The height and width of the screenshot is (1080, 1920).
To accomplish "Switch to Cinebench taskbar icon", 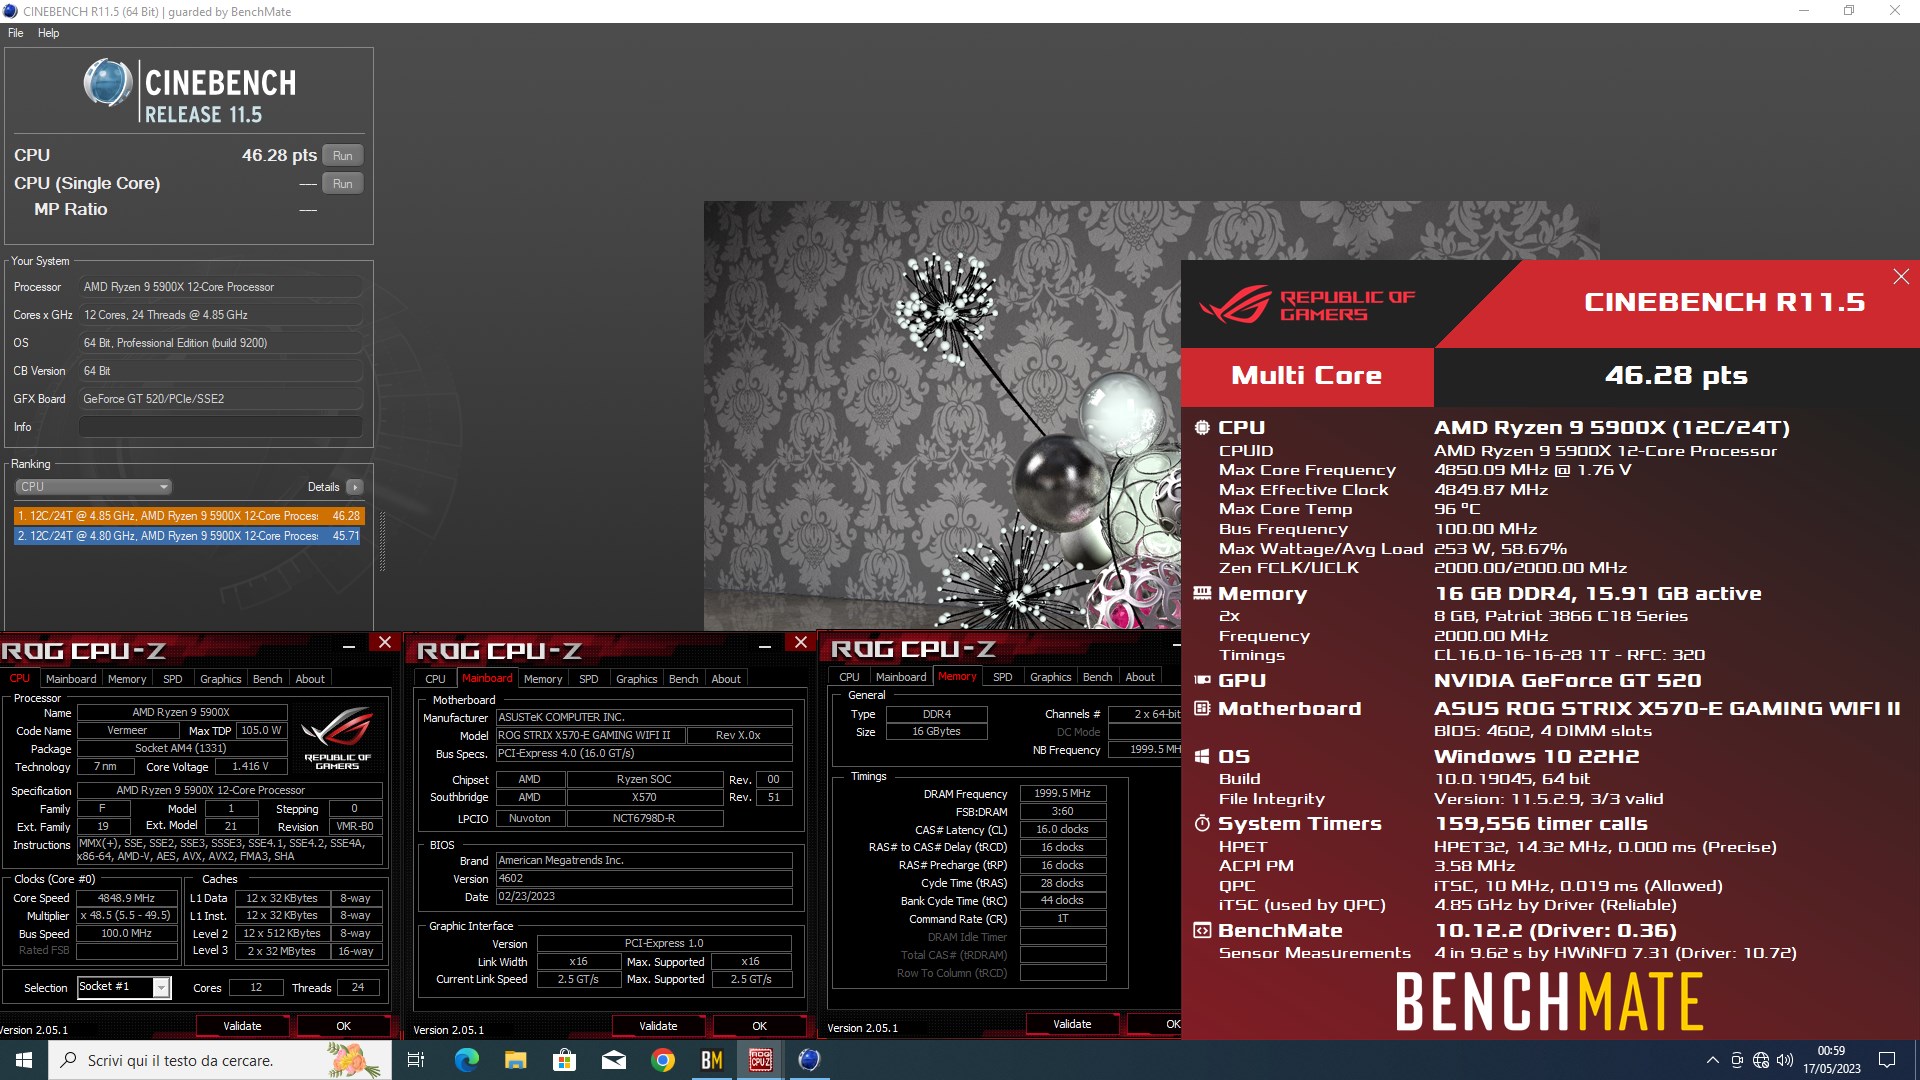I will (810, 1060).
